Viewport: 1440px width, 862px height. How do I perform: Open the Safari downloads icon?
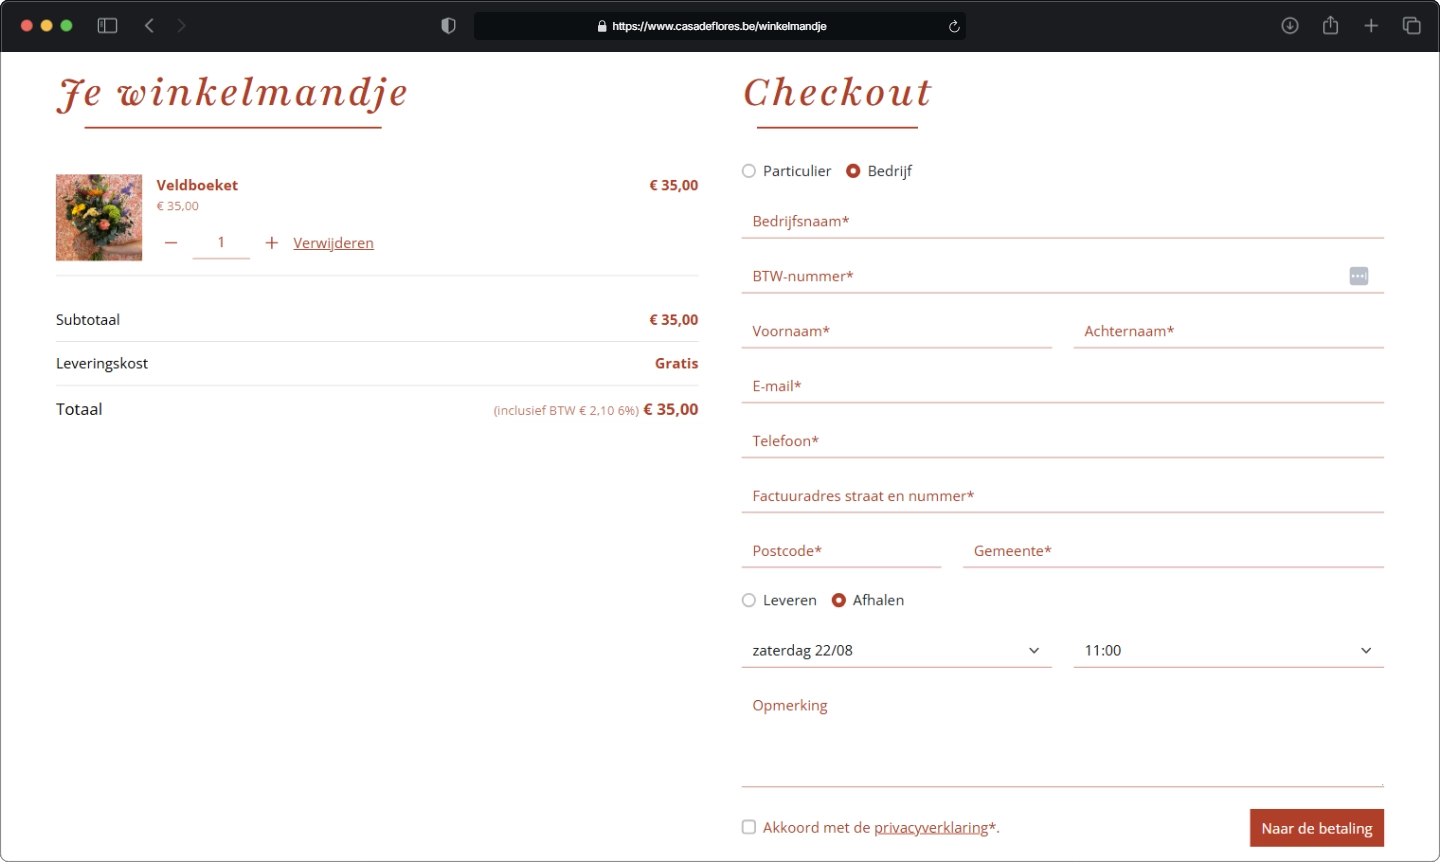pyautogui.click(x=1290, y=26)
